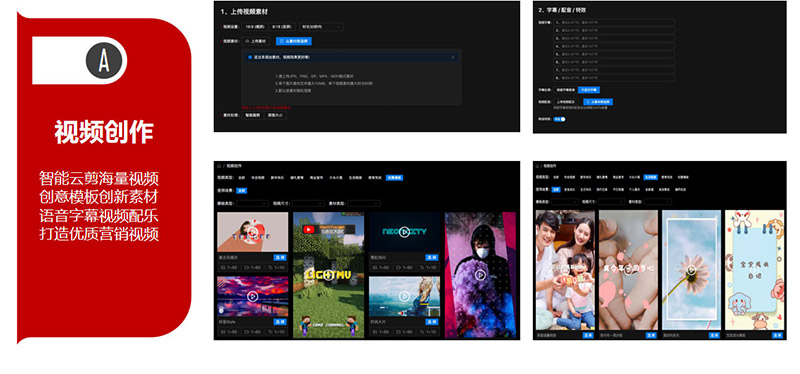Play the masked hoodie figure template
The width and height of the screenshot is (800, 374).
point(480,275)
